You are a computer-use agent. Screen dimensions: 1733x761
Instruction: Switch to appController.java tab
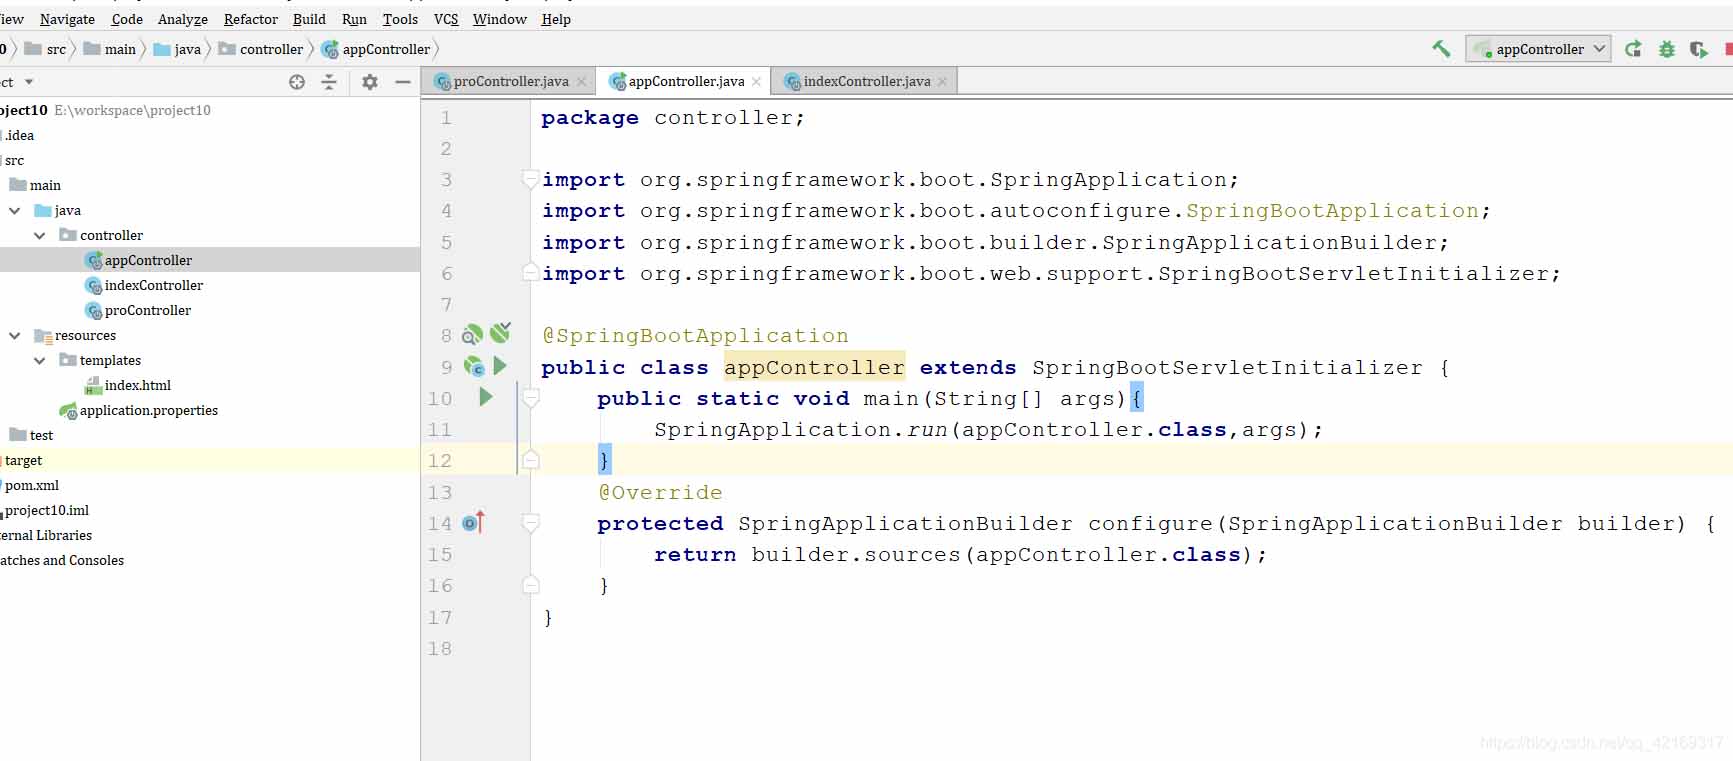click(686, 82)
